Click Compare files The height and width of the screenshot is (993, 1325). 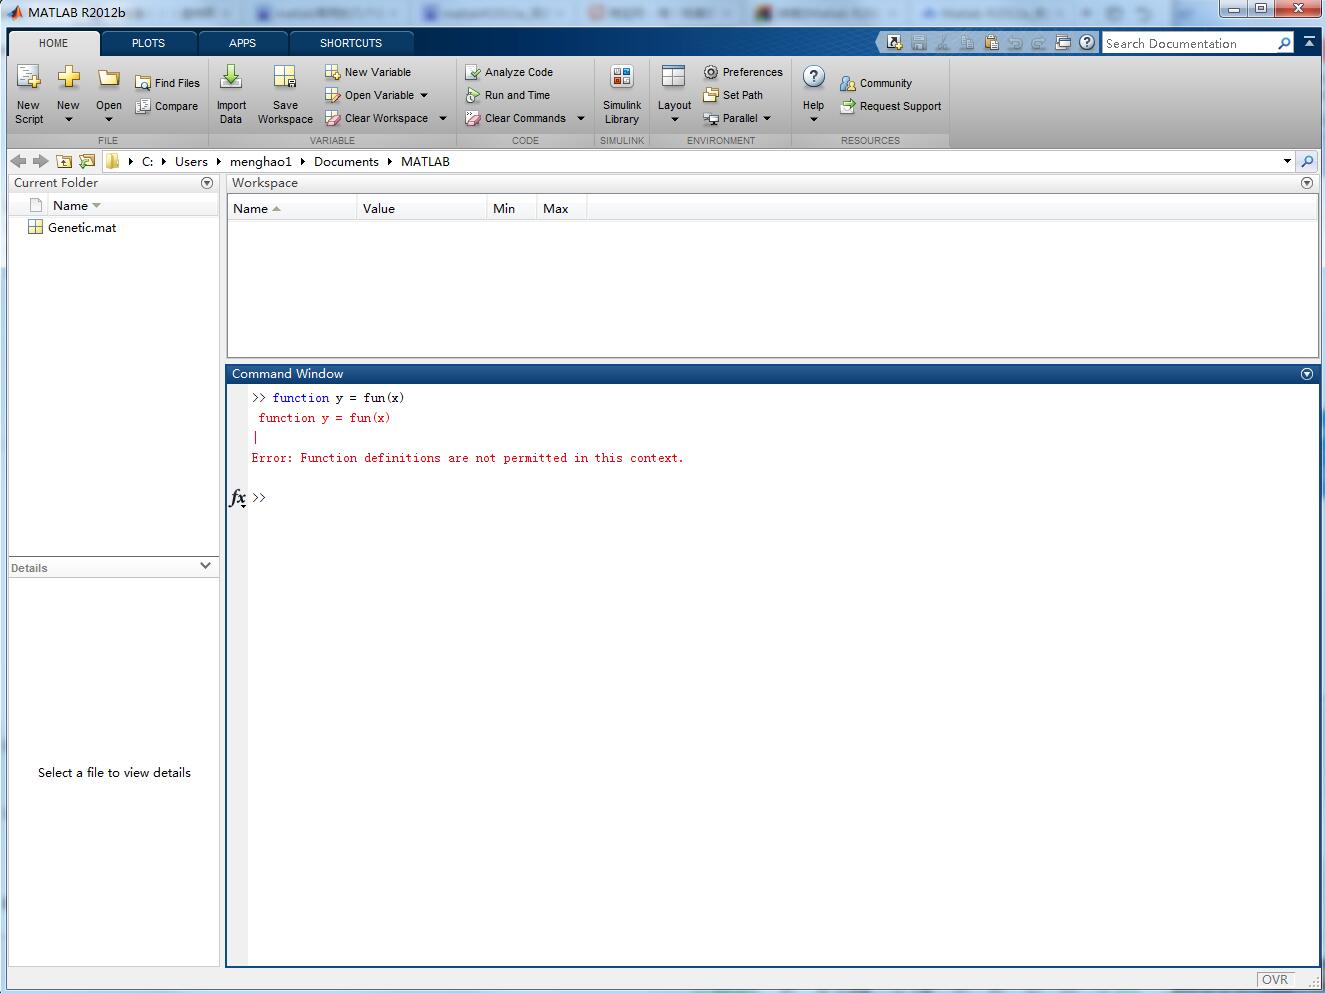166,106
